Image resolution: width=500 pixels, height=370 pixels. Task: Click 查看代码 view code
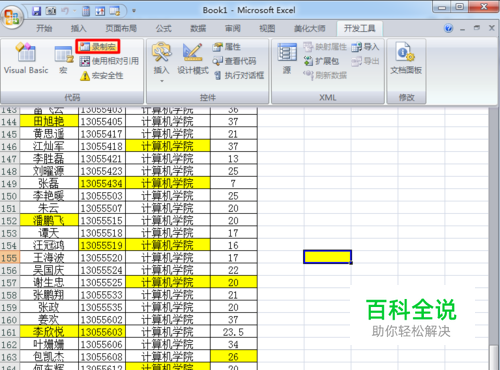(x=234, y=61)
